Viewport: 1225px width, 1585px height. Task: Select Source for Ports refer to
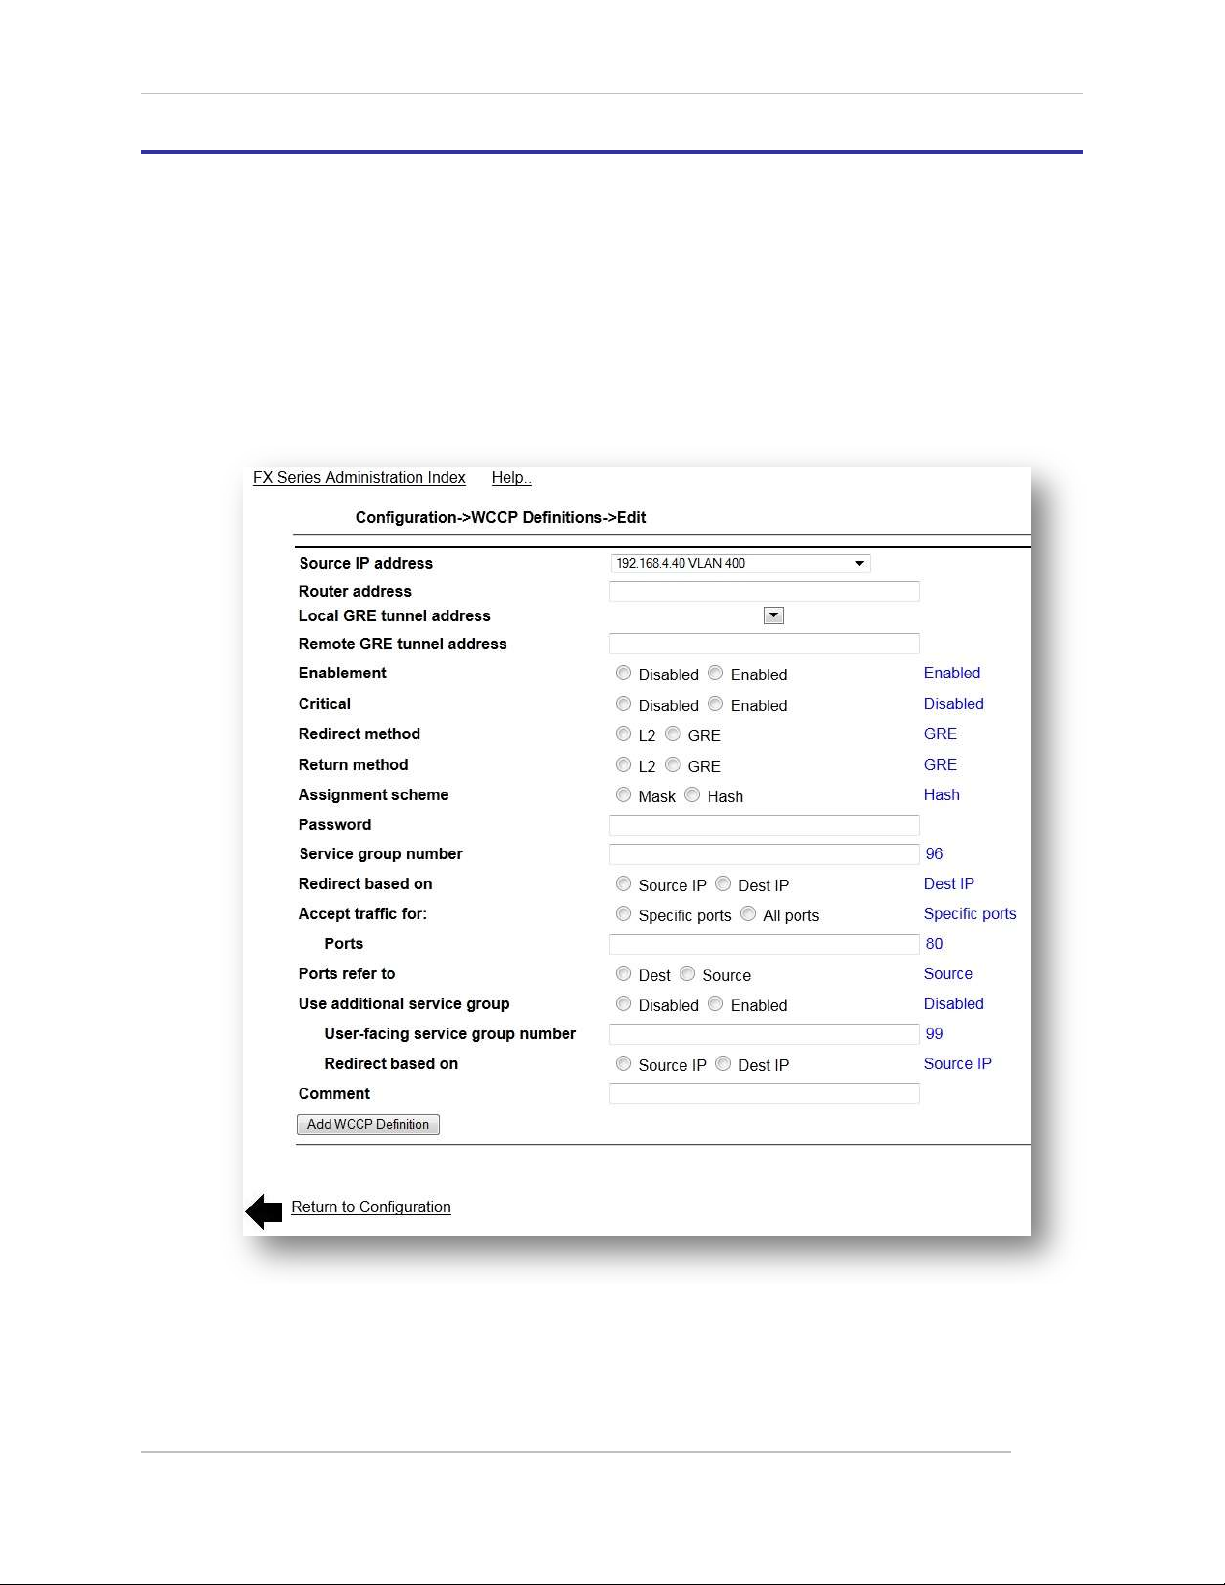coord(688,974)
